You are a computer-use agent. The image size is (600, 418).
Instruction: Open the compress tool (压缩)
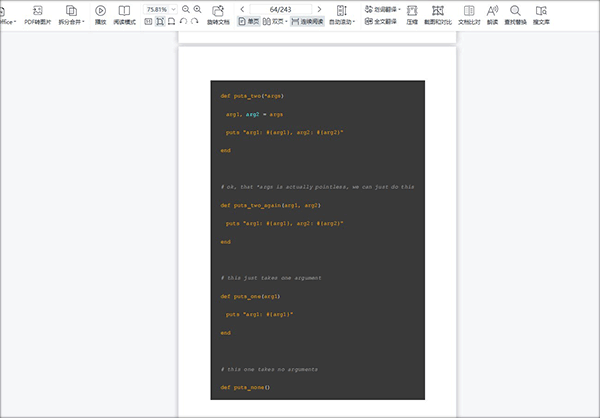pos(412,15)
